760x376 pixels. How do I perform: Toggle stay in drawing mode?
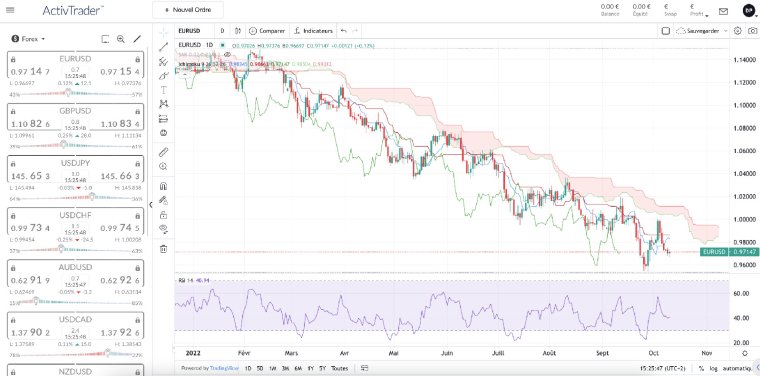[164, 200]
